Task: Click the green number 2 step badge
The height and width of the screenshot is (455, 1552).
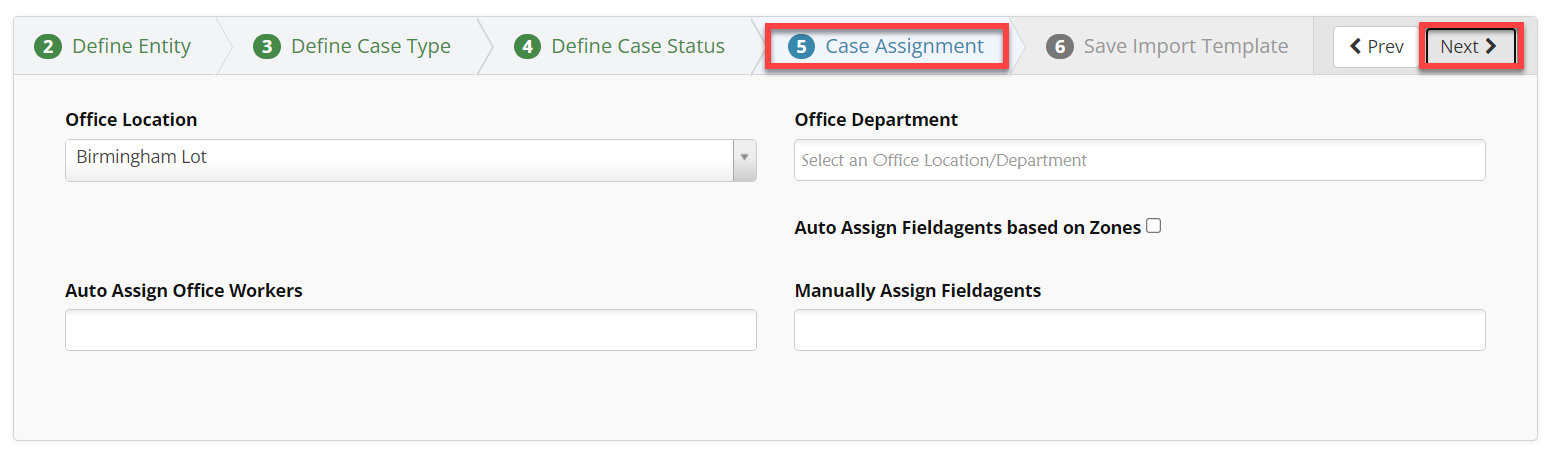Action: coord(48,47)
